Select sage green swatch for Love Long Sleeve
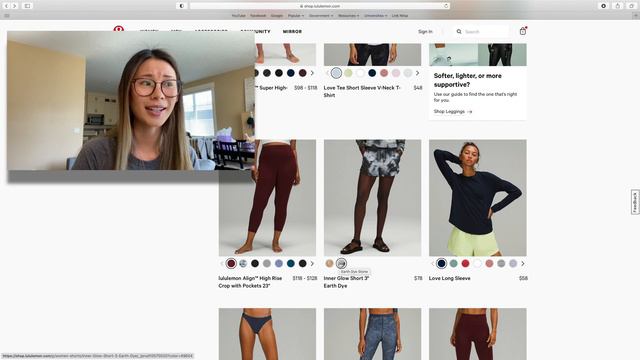The image size is (640, 360). tap(453, 264)
